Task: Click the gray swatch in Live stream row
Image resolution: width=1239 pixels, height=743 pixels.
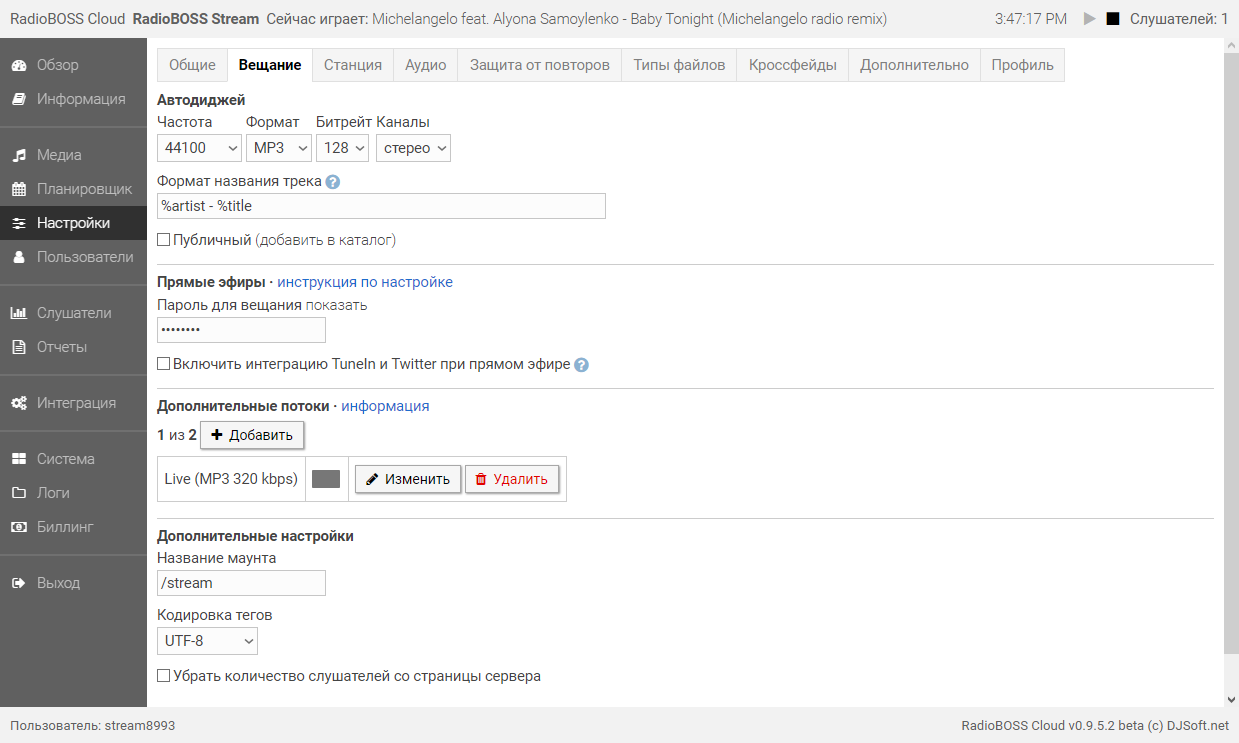Action: tap(326, 479)
